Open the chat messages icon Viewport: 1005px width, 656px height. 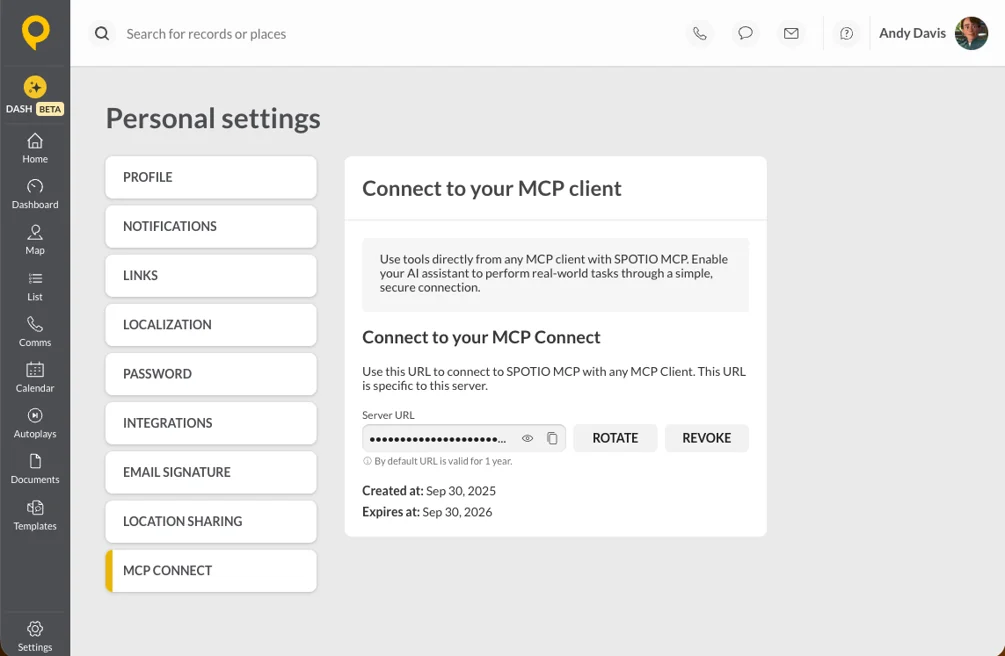click(745, 33)
